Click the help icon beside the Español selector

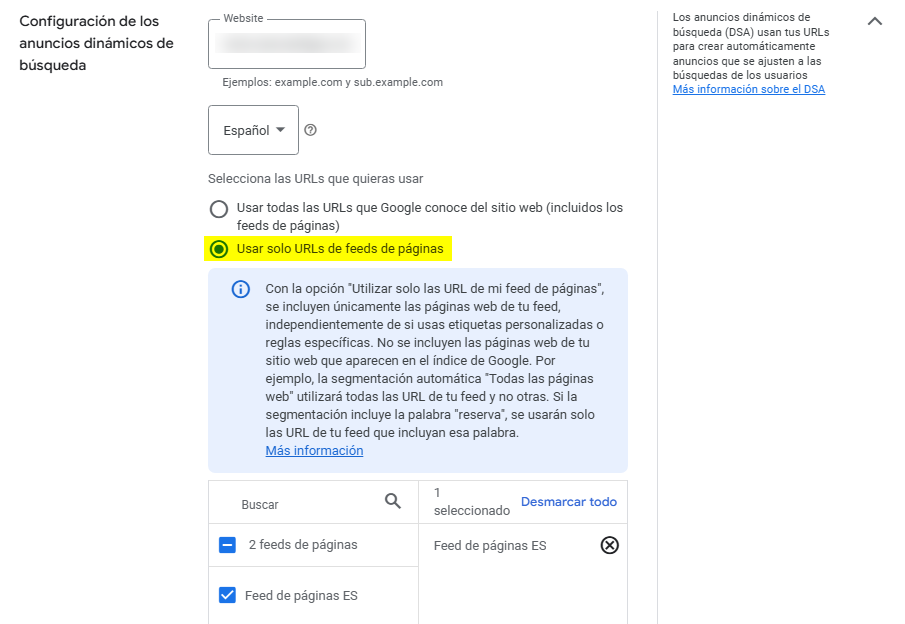pyautogui.click(x=310, y=130)
